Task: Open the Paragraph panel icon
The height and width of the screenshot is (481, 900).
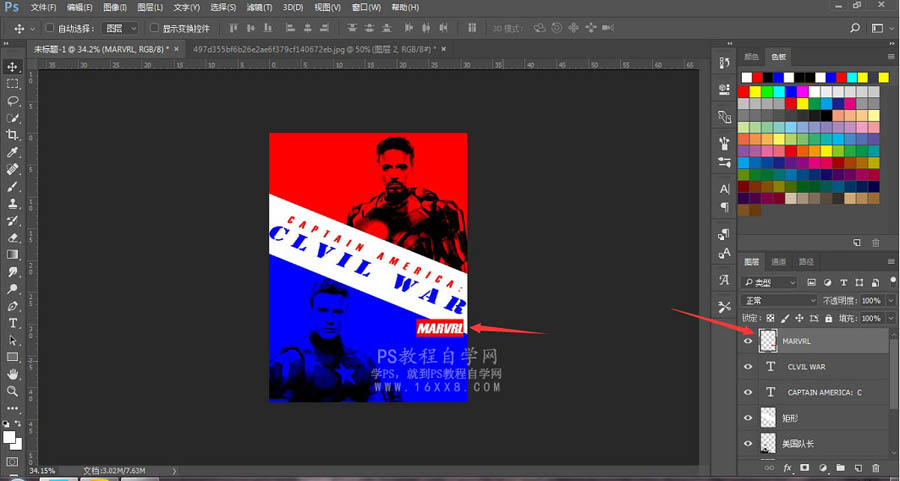Action: (724, 207)
